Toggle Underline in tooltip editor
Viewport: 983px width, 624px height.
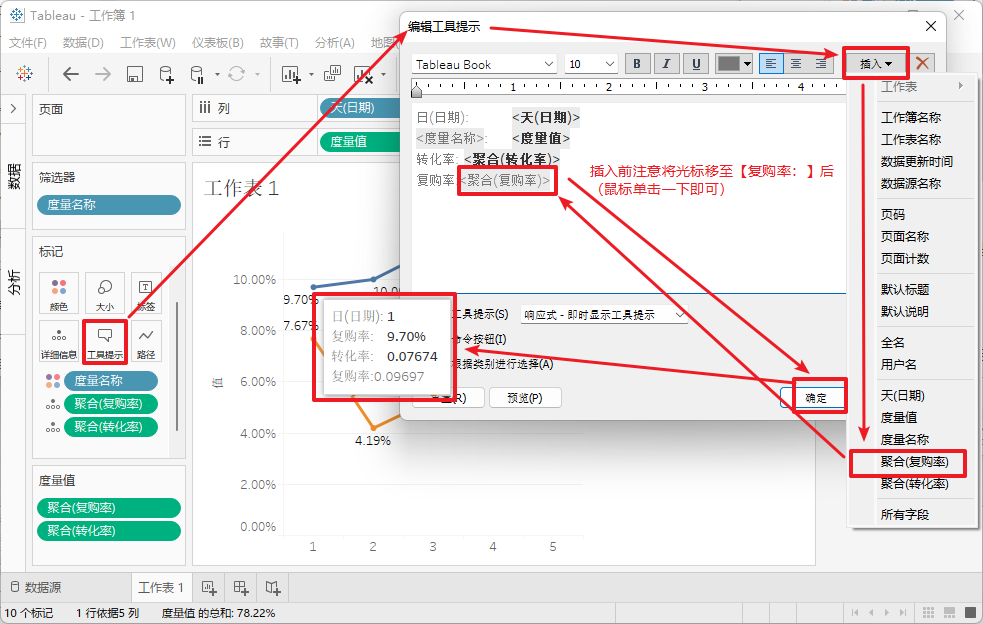pos(696,63)
